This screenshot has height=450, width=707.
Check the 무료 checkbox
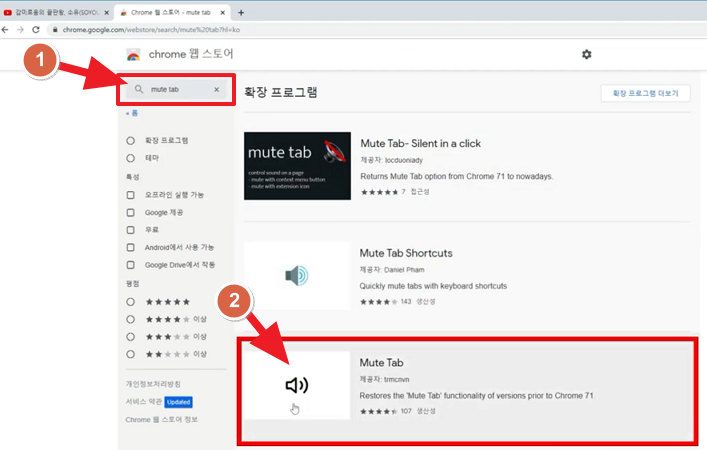(130, 230)
